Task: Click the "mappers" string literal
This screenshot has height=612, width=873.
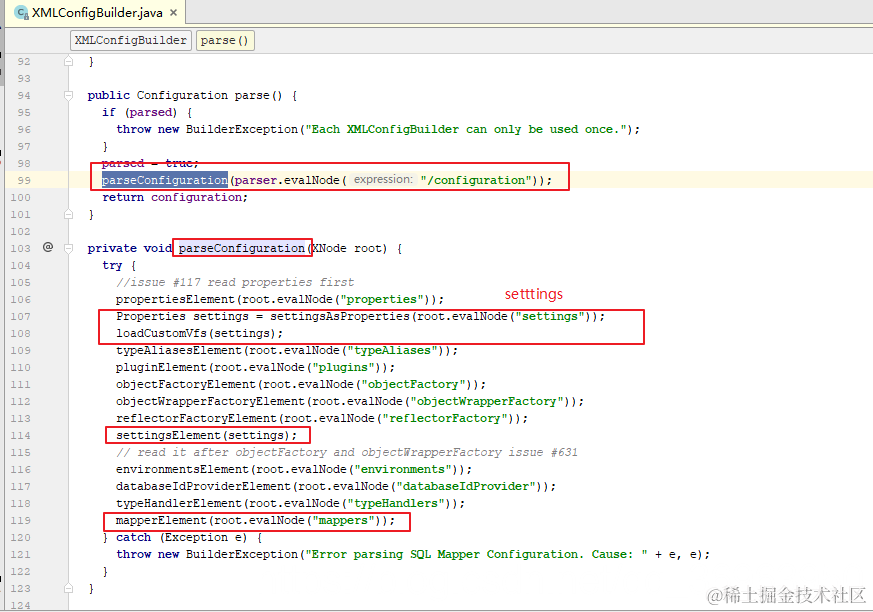Action: coord(343,520)
